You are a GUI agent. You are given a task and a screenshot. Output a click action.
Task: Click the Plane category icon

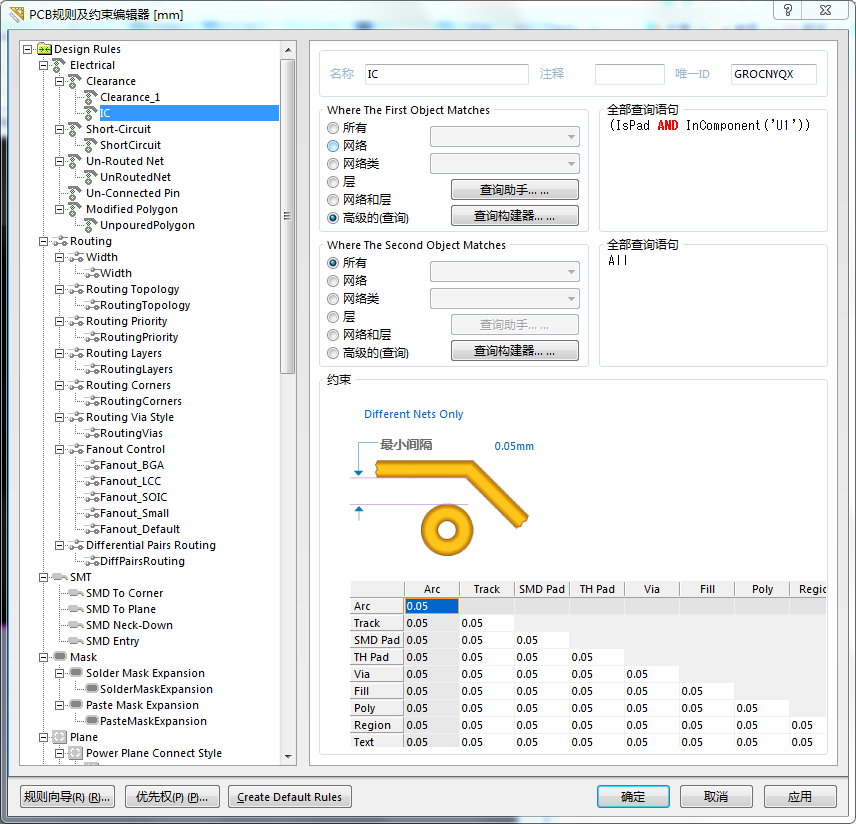59,737
